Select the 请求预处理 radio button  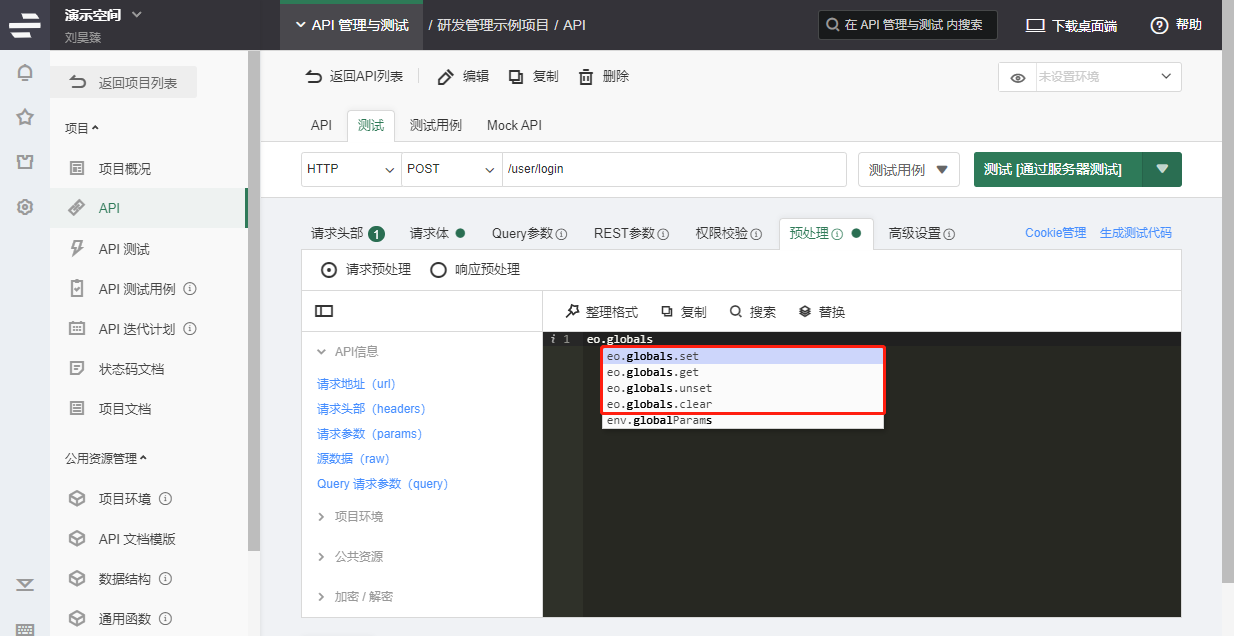[x=329, y=269]
